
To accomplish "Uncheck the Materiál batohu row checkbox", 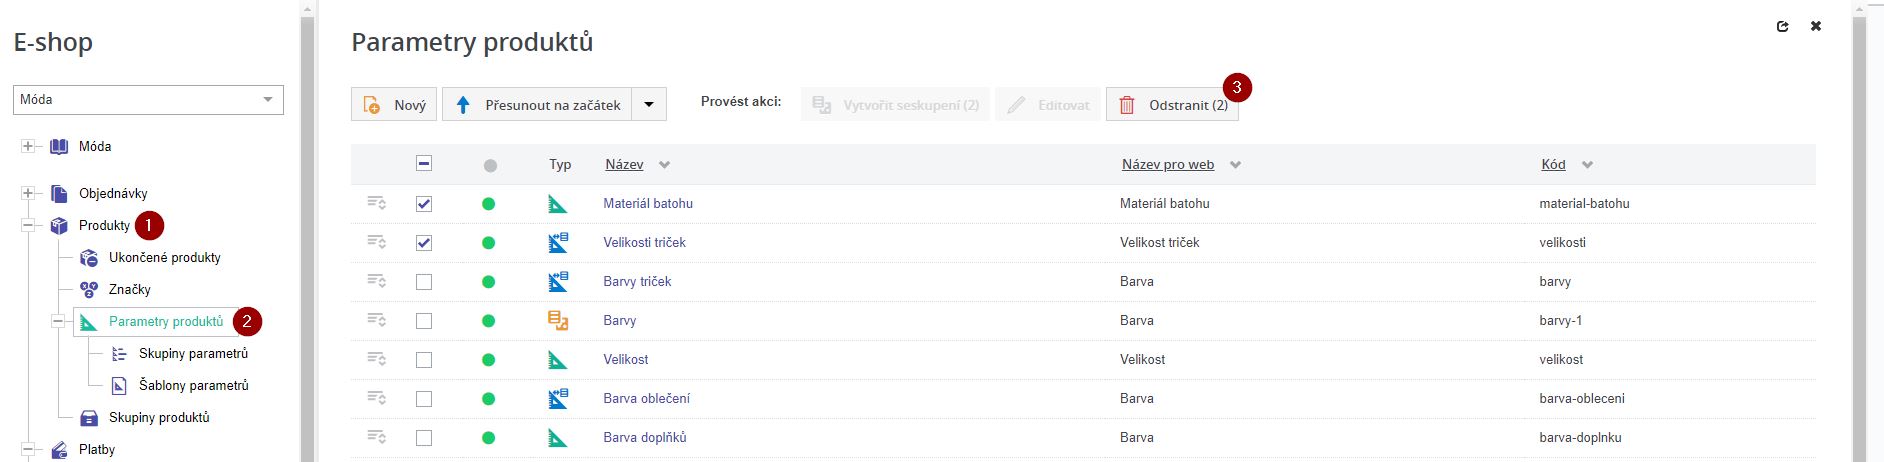I will click(424, 204).
